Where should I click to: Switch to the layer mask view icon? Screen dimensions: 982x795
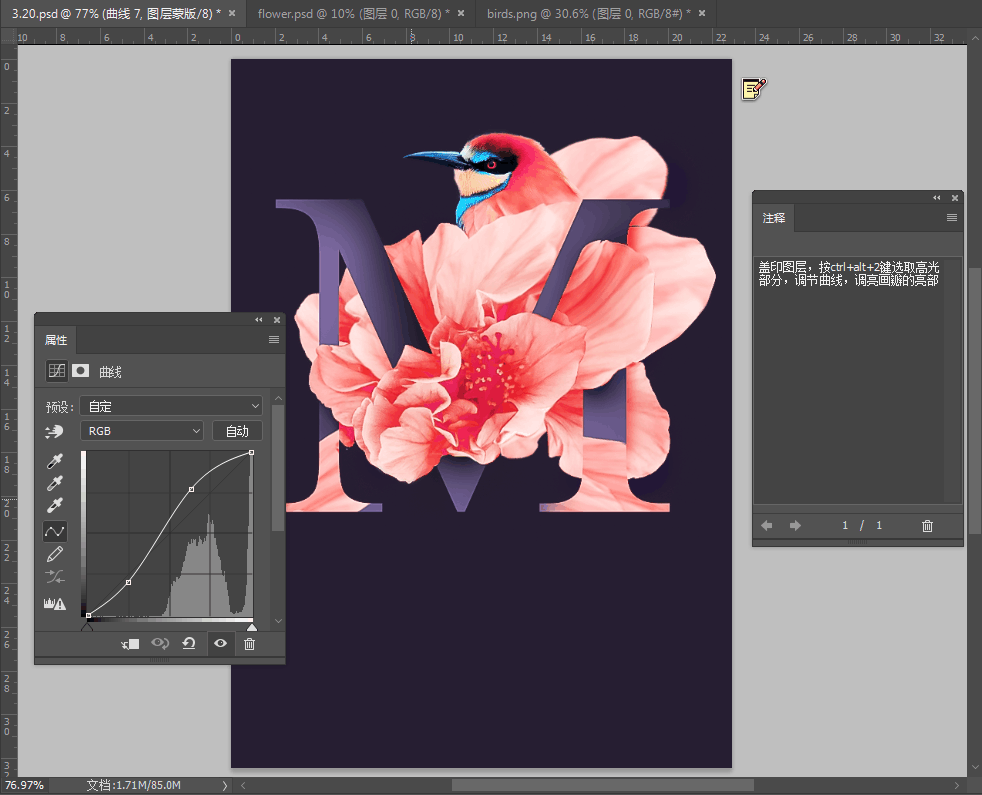[x=80, y=370]
